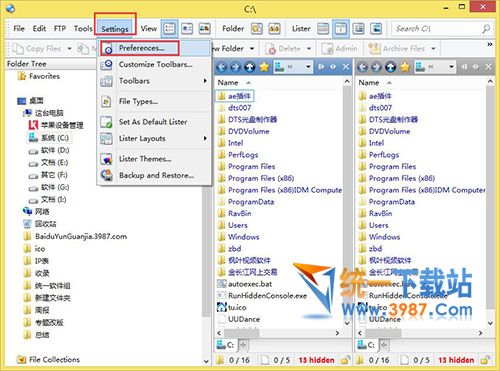The image size is (500, 371).
Task: Click the Search C:\ input field
Action: pos(436,29)
